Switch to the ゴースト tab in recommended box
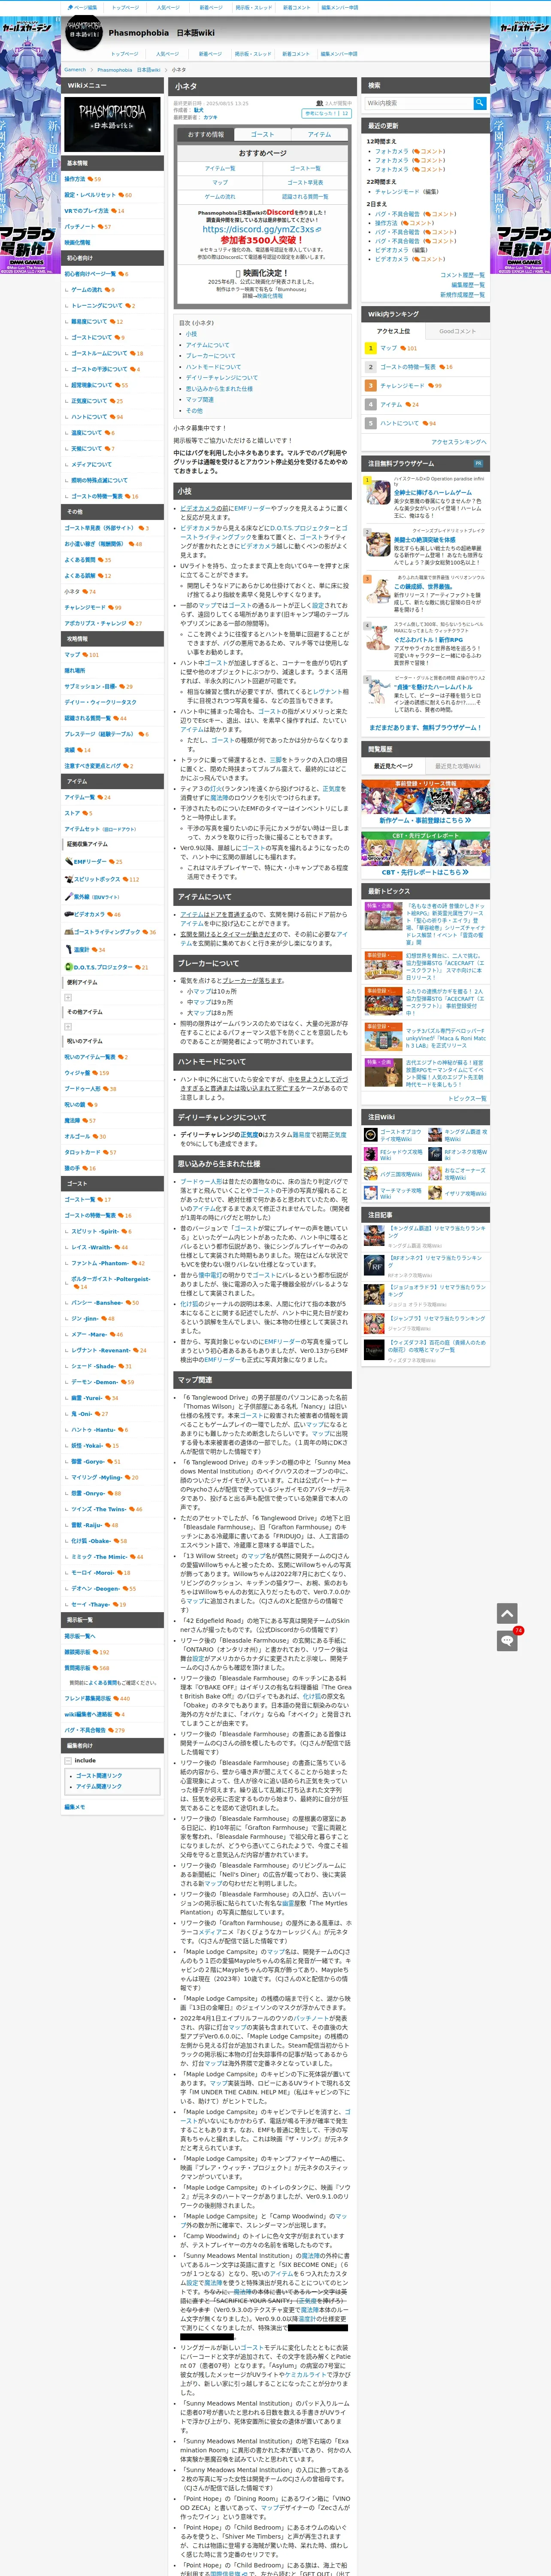 pyautogui.click(x=263, y=134)
